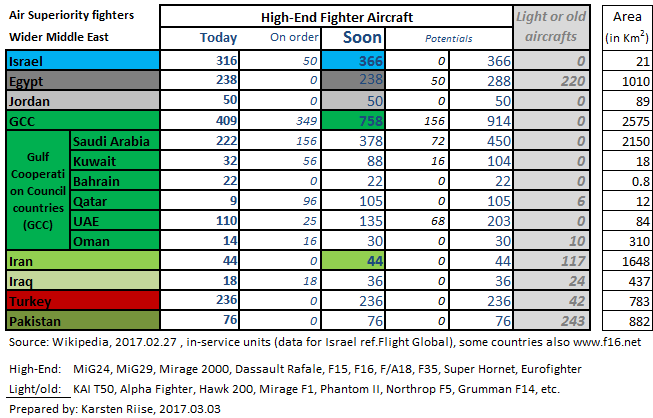
Task: Click the olive Pakistan row label
Action: point(83,321)
